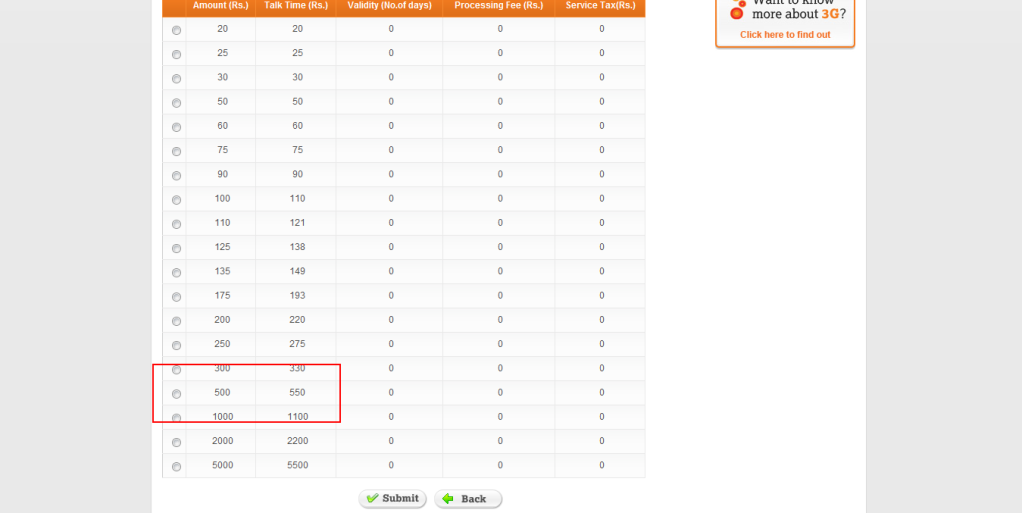
Task: Open the 'Click here to find out' link
Action: pyautogui.click(x=785, y=35)
